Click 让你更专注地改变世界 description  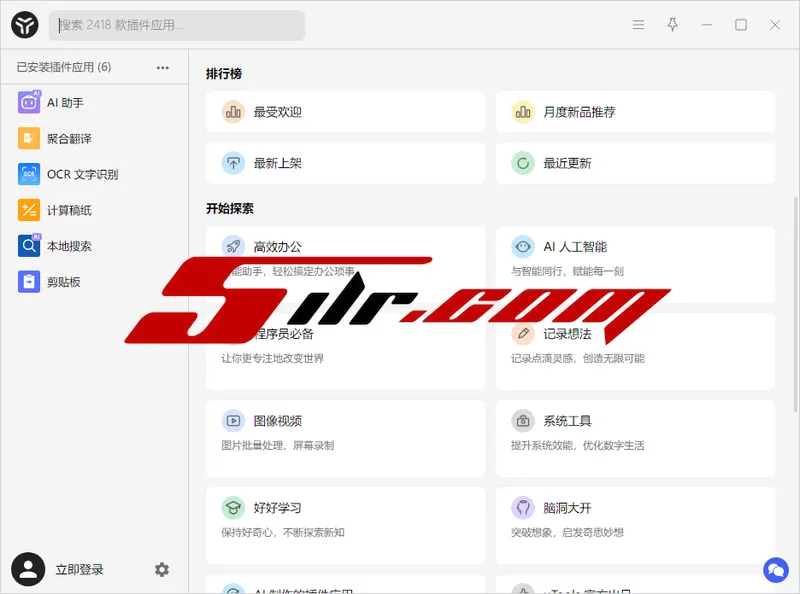[x=272, y=358]
